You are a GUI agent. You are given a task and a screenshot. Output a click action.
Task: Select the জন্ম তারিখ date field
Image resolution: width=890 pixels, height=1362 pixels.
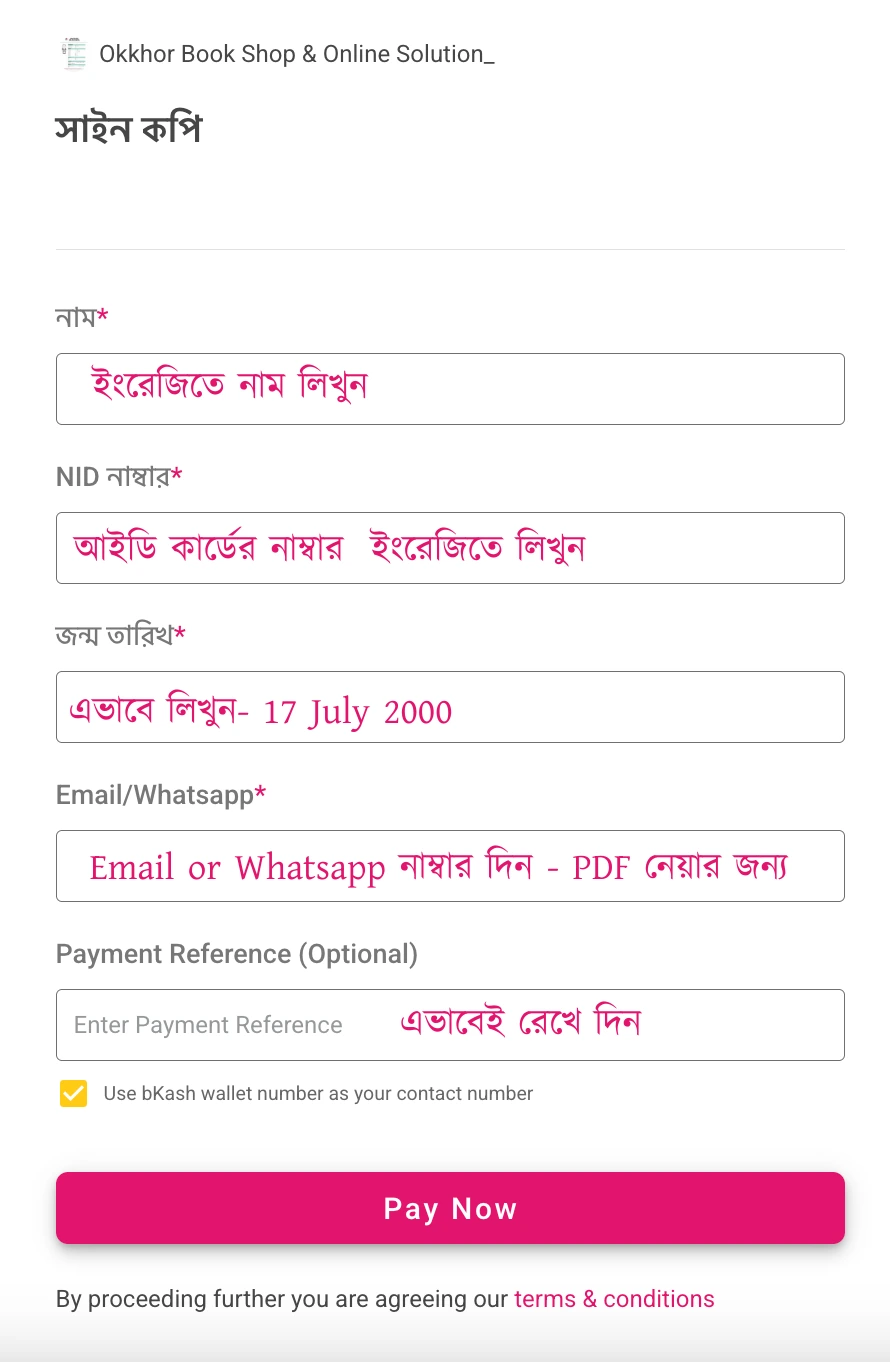[450, 707]
